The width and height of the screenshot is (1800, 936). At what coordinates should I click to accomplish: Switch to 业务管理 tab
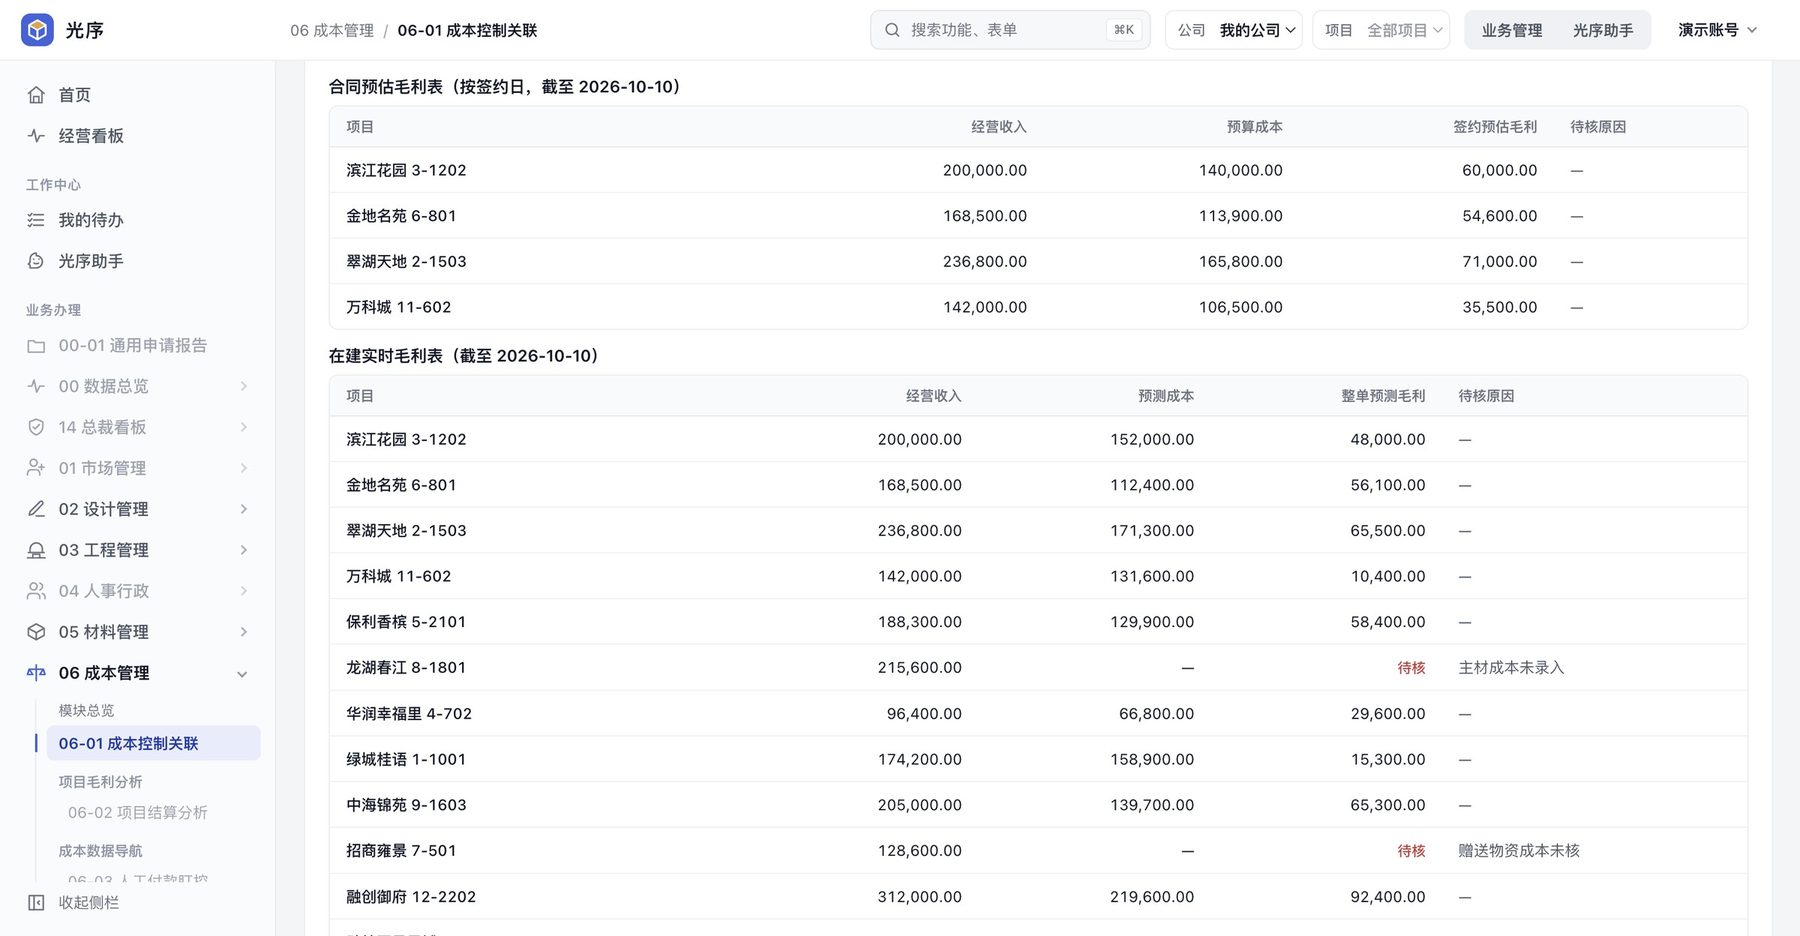[1512, 30]
